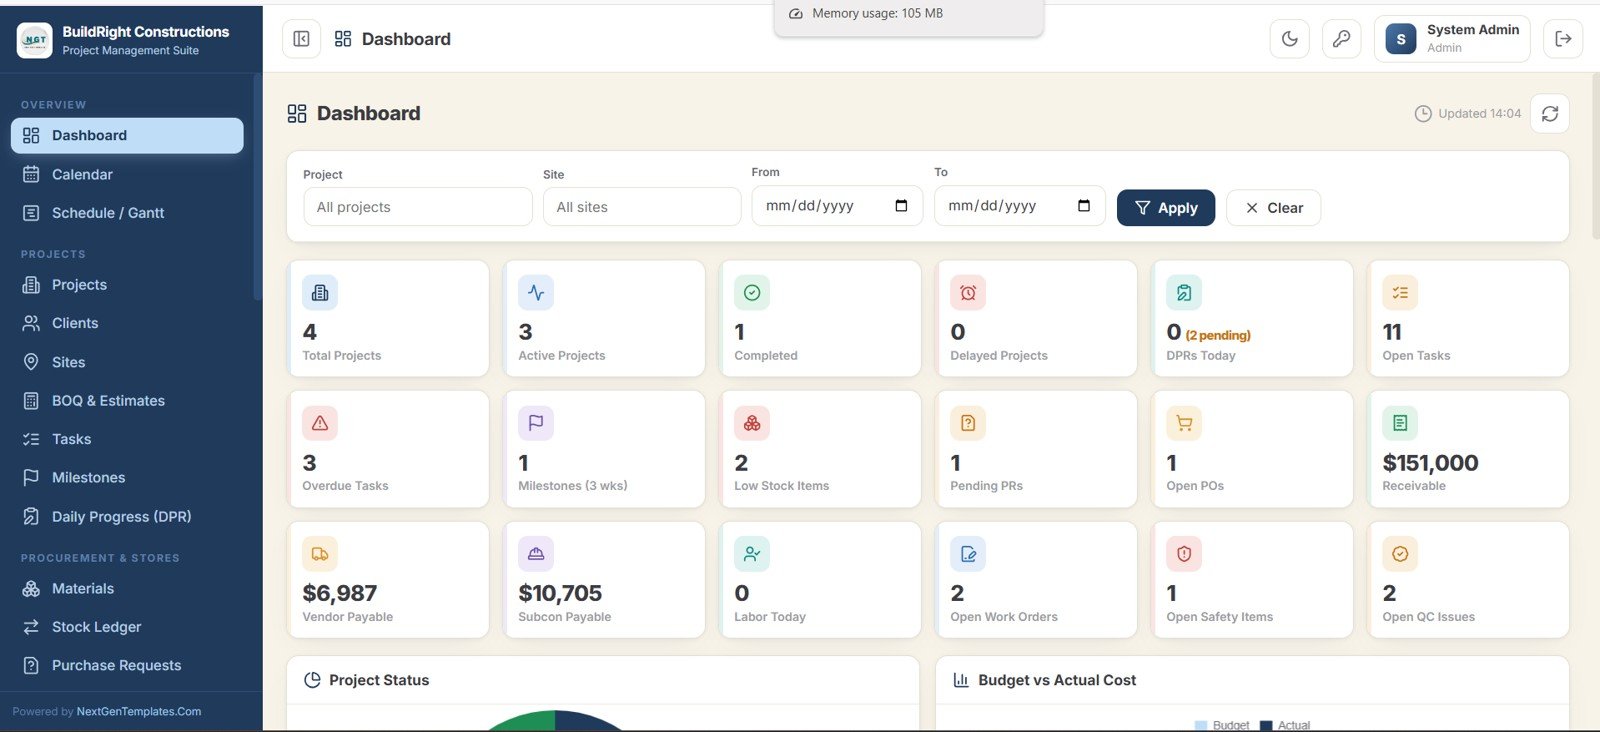1600x732 pixels.
Task: Click the Open POs cart icon
Action: point(1184,423)
